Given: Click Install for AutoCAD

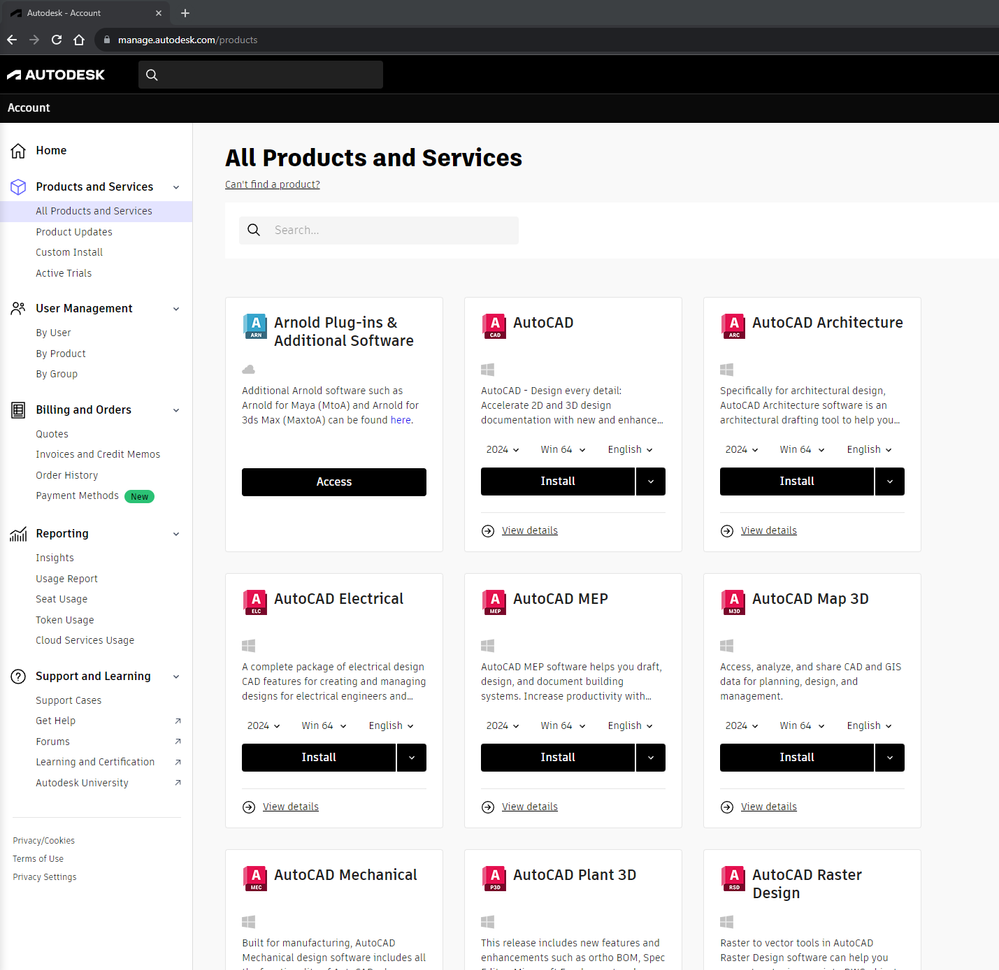Looking at the screenshot, I should pos(557,481).
